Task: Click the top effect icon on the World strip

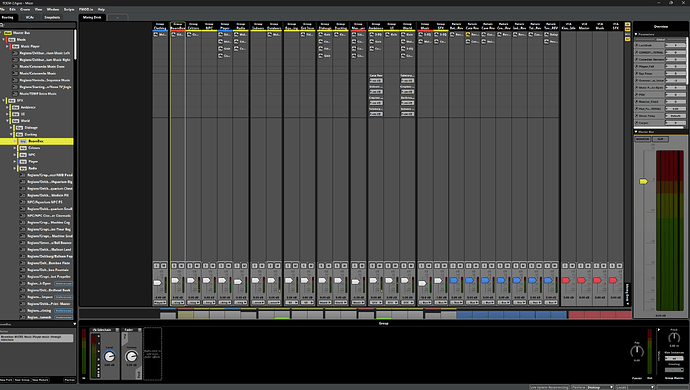Action: click(x=404, y=34)
